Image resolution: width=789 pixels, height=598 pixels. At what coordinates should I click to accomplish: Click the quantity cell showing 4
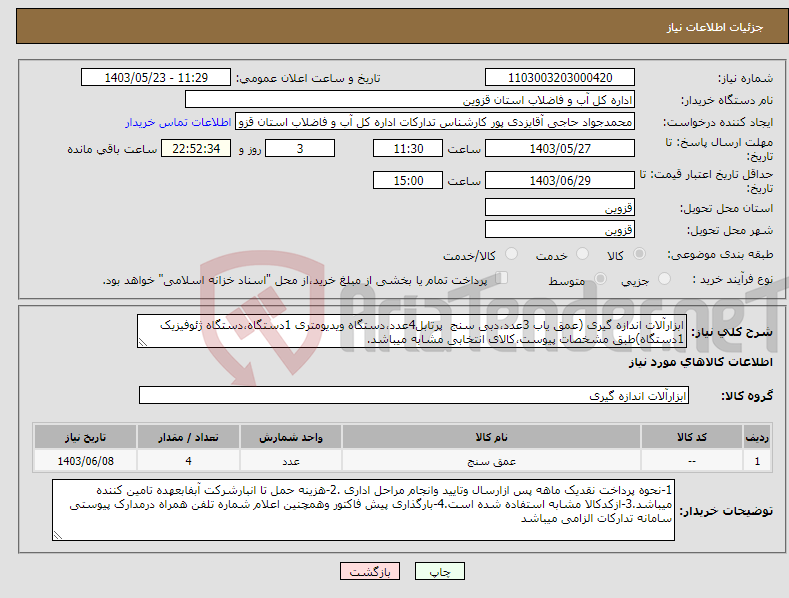[x=188, y=461]
